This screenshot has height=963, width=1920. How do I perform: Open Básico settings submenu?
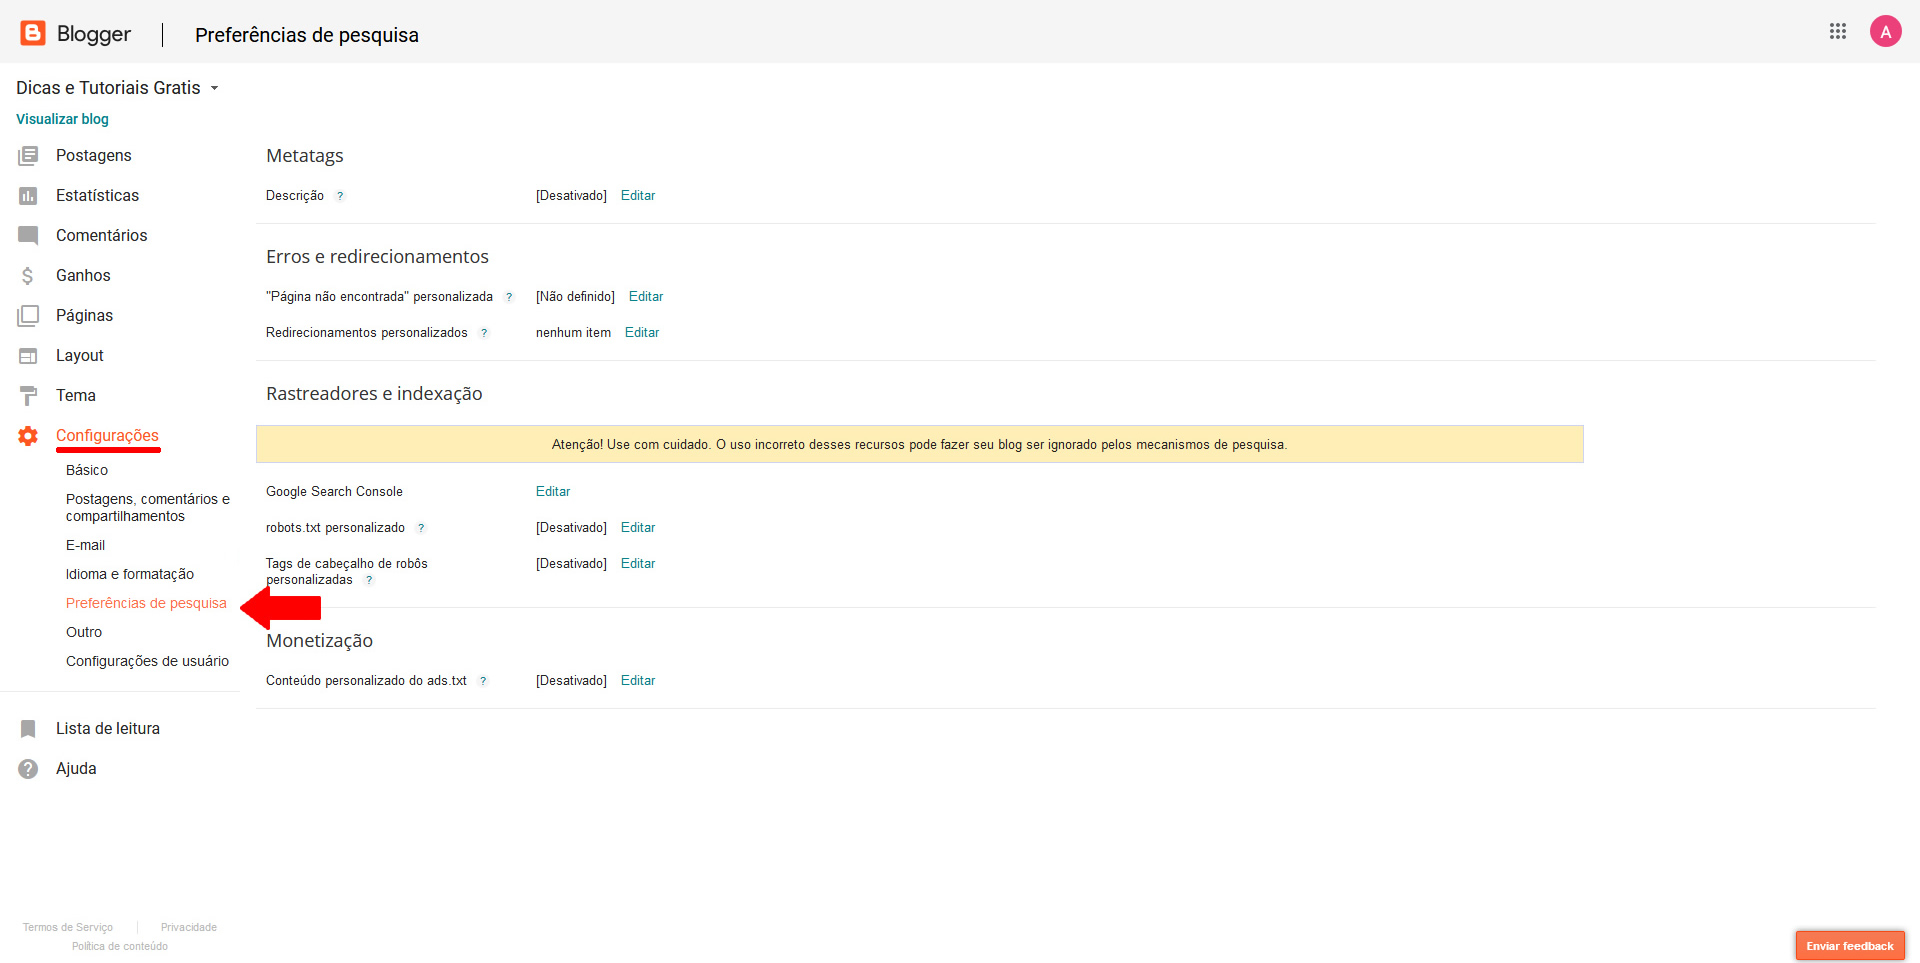point(87,470)
